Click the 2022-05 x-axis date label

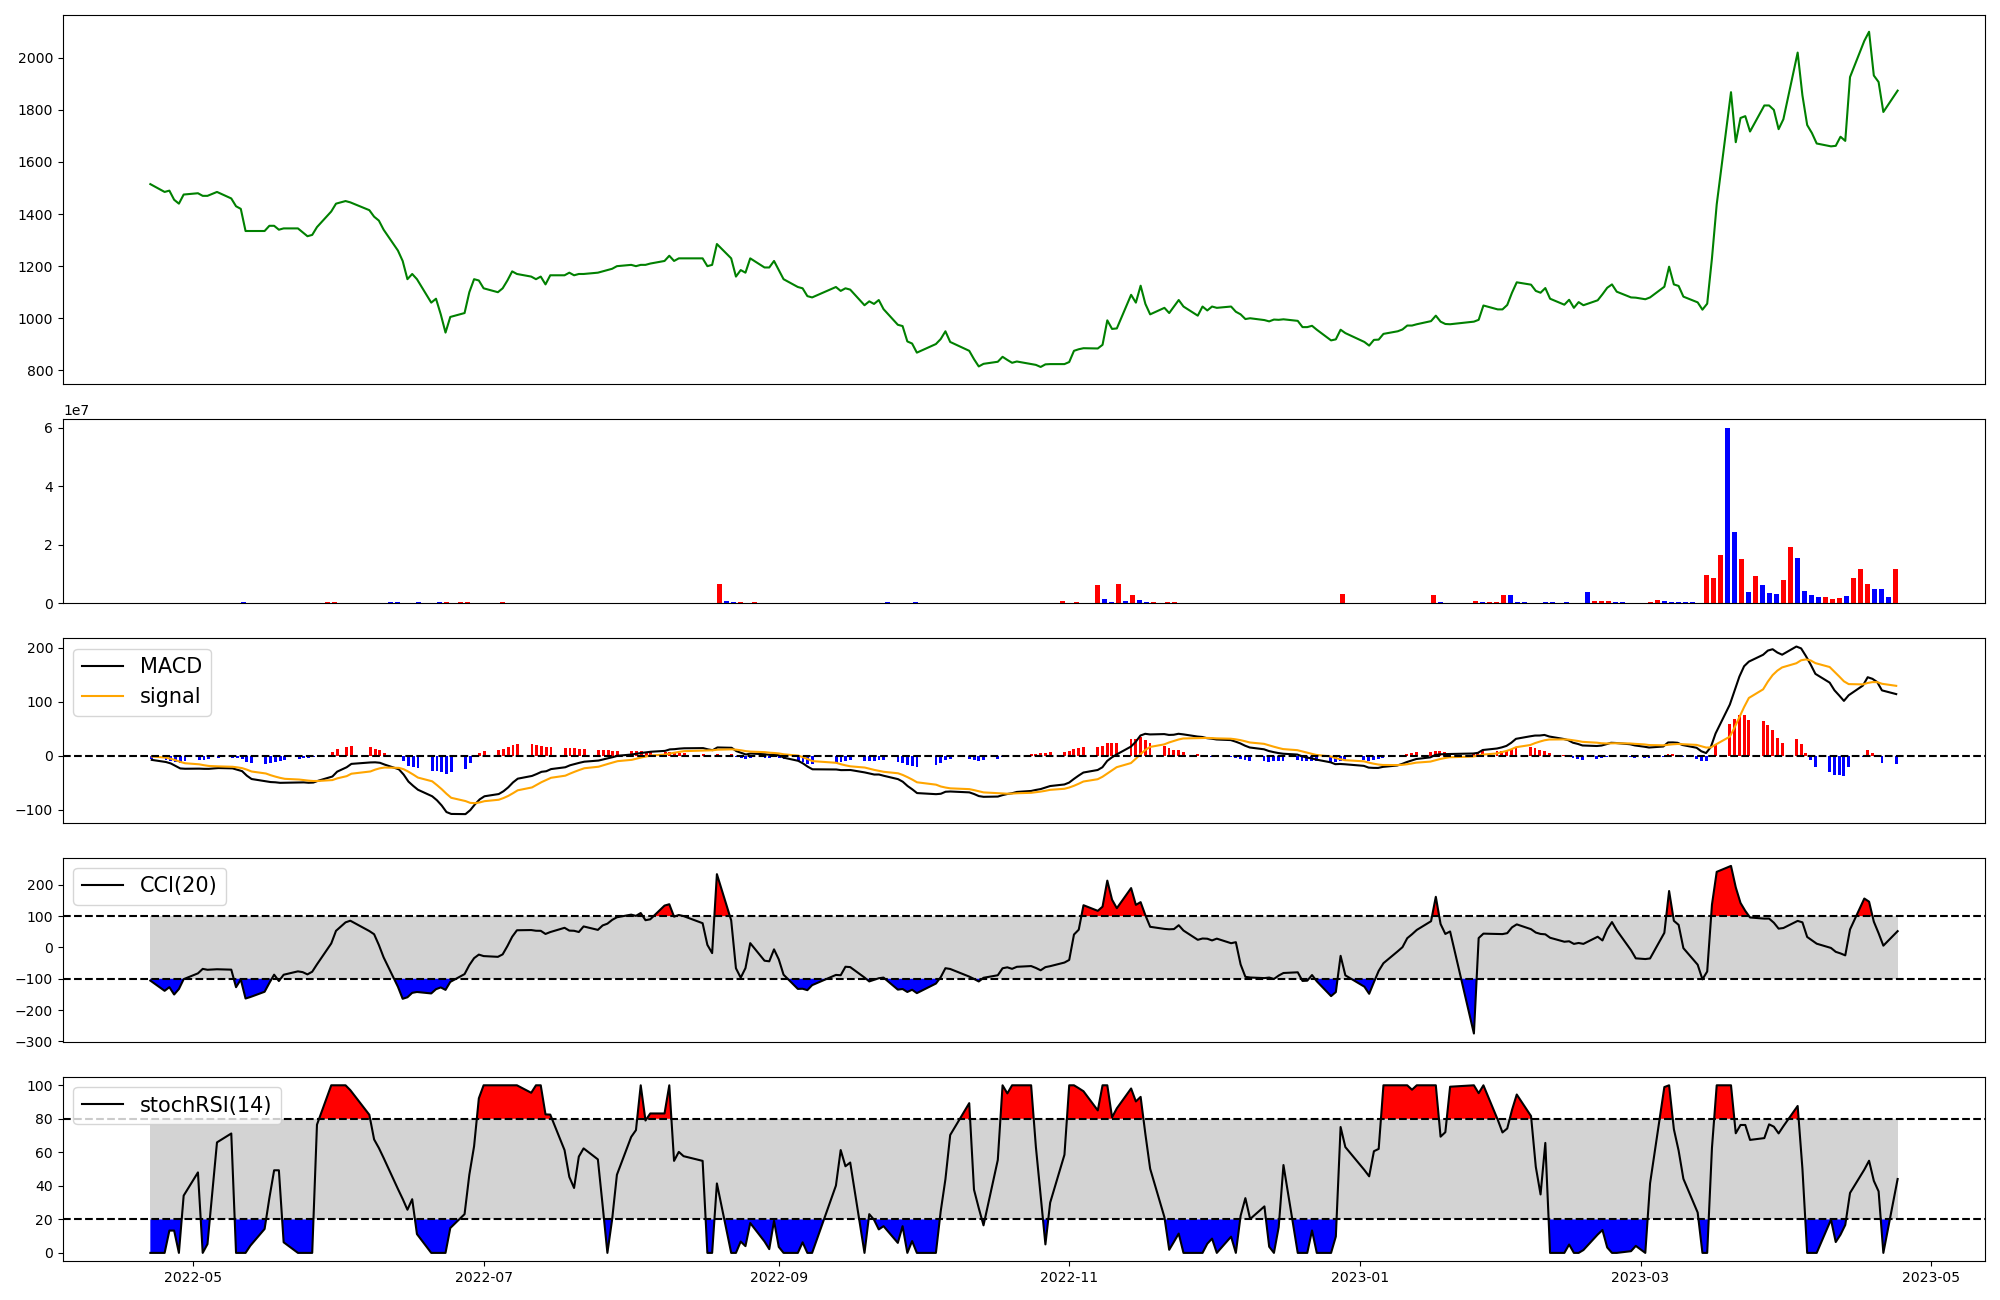192,1277
